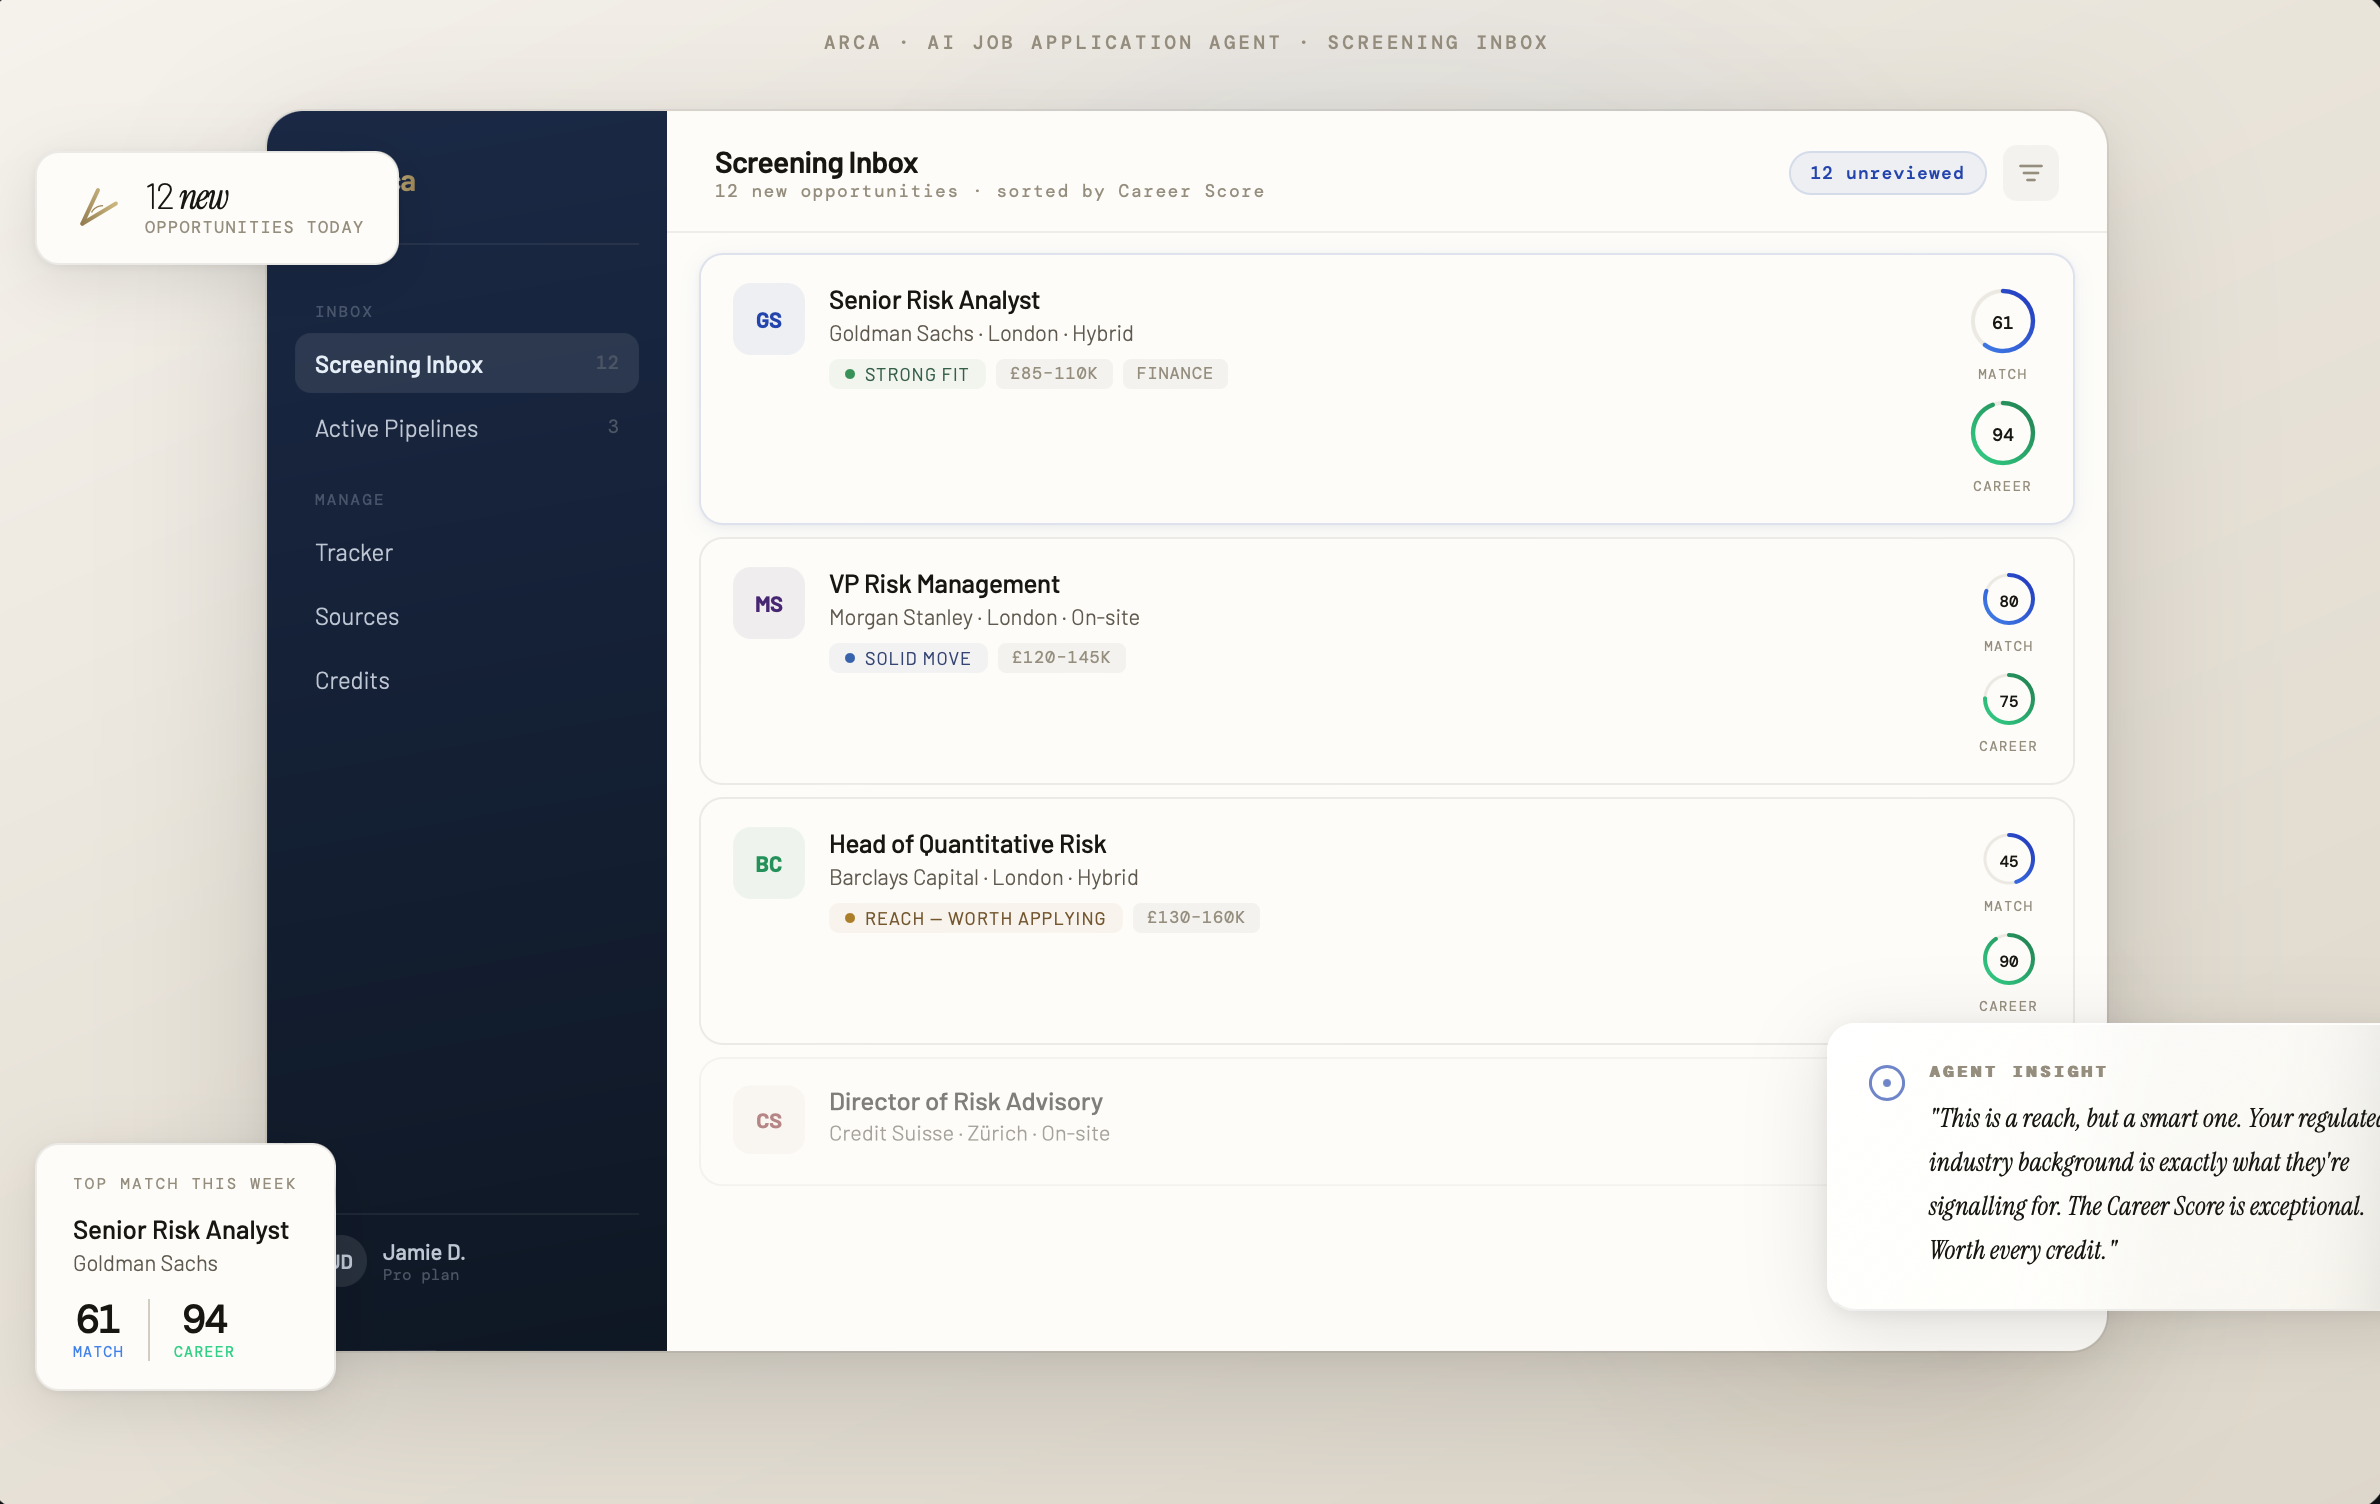Click the MS company logo tile

click(768, 603)
